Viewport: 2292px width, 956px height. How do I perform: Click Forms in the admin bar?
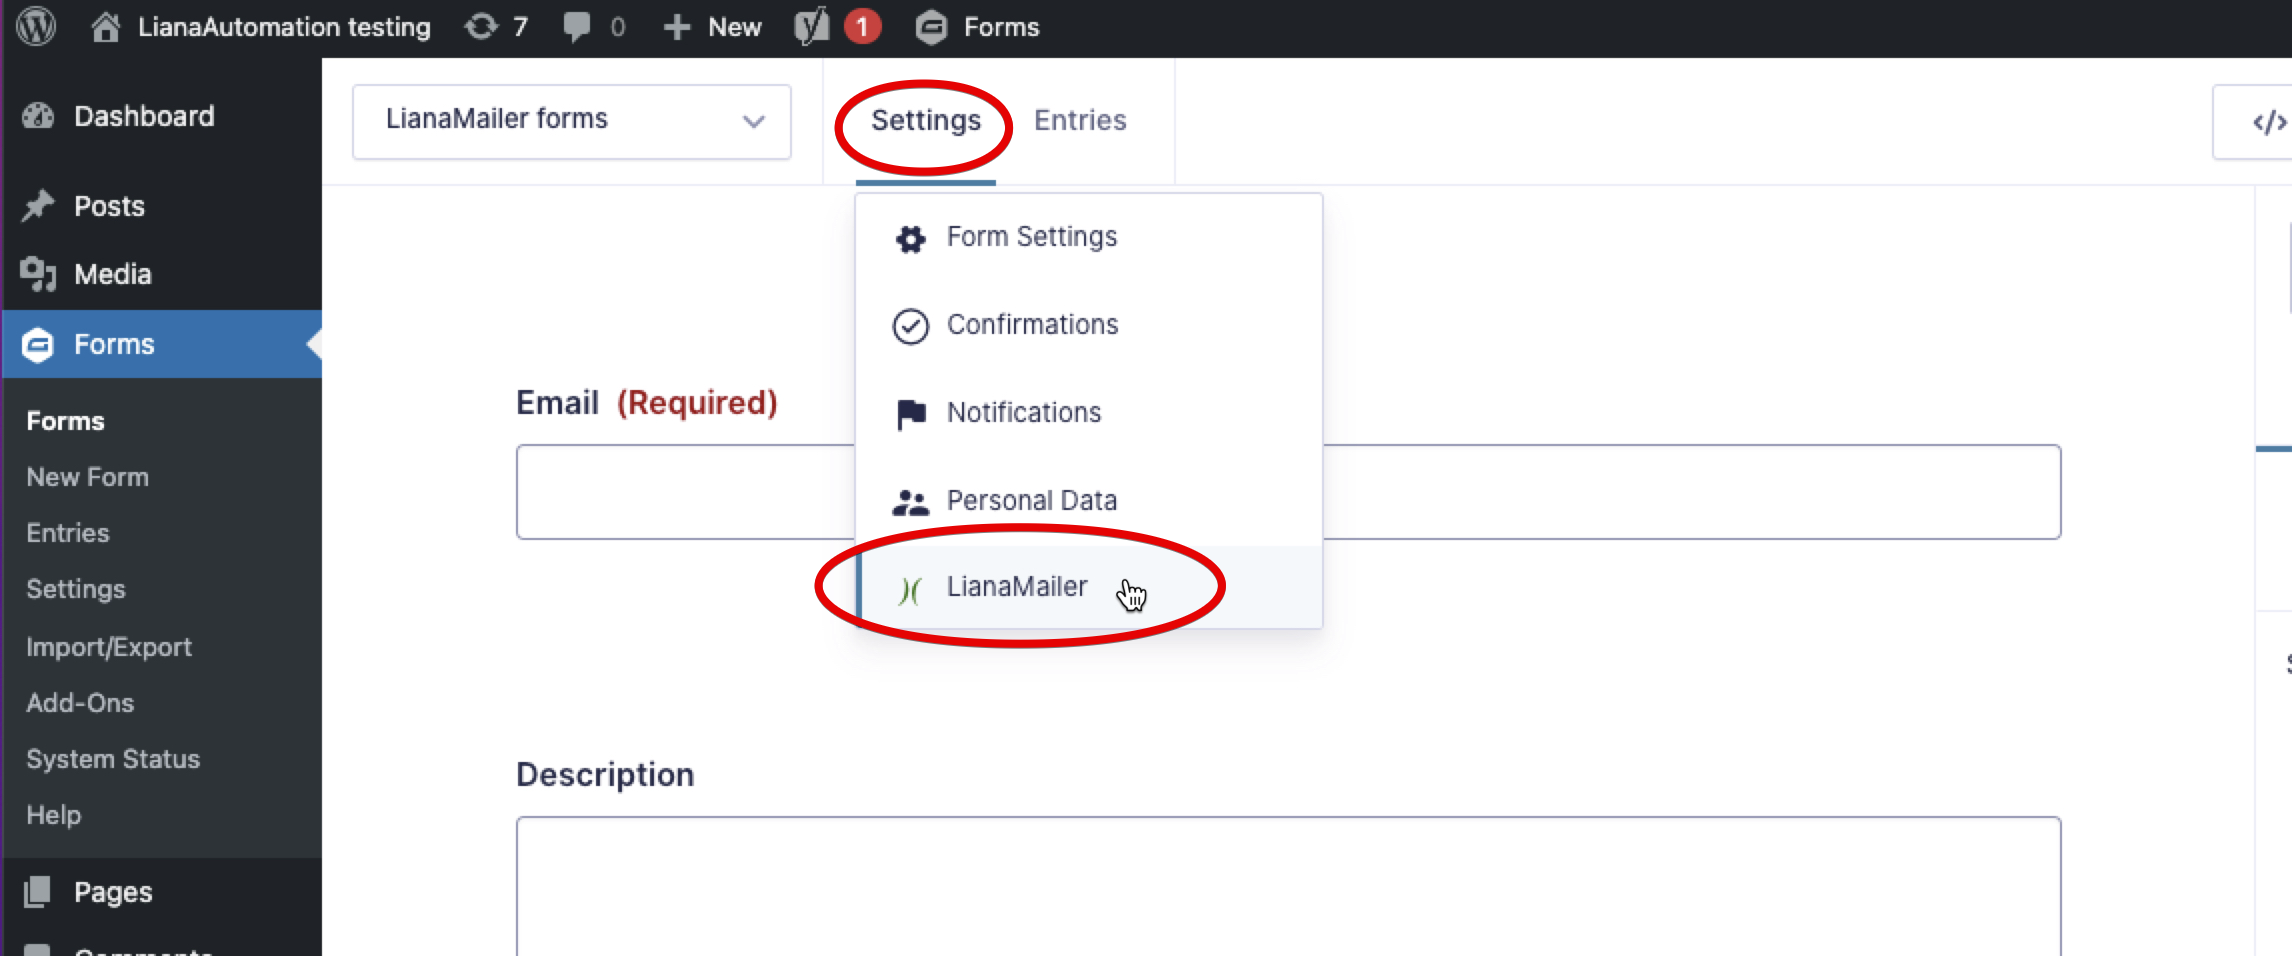tap(1001, 27)
